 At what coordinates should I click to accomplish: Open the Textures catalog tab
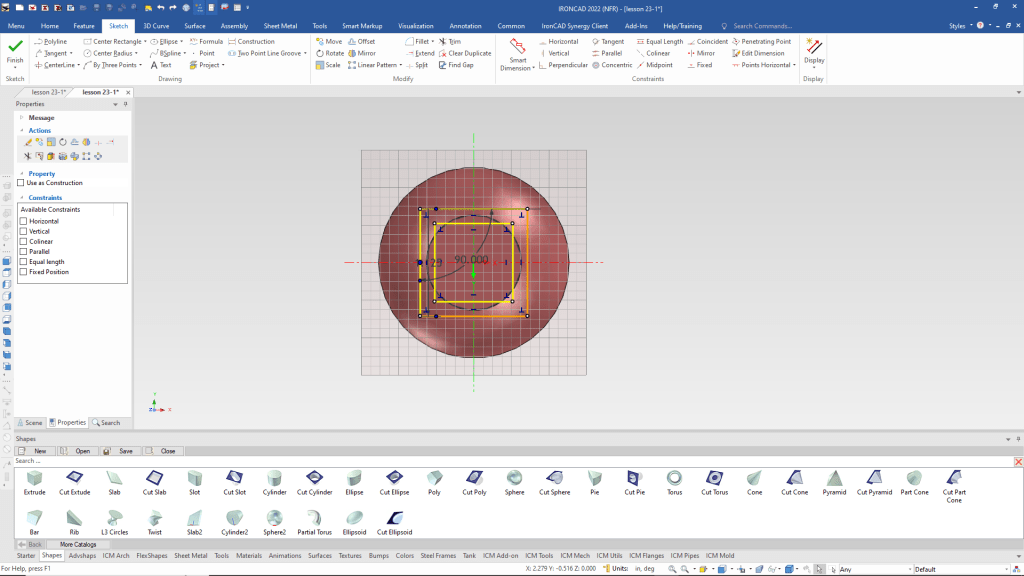point(350,555)
